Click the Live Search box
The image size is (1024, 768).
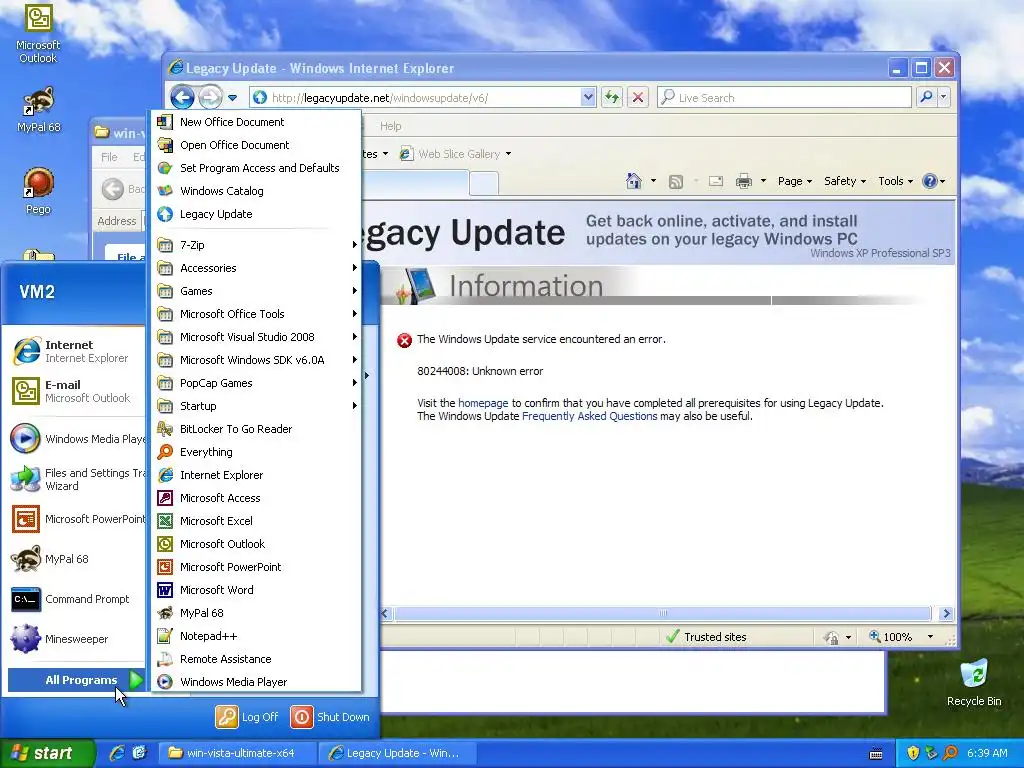point(784,98)
